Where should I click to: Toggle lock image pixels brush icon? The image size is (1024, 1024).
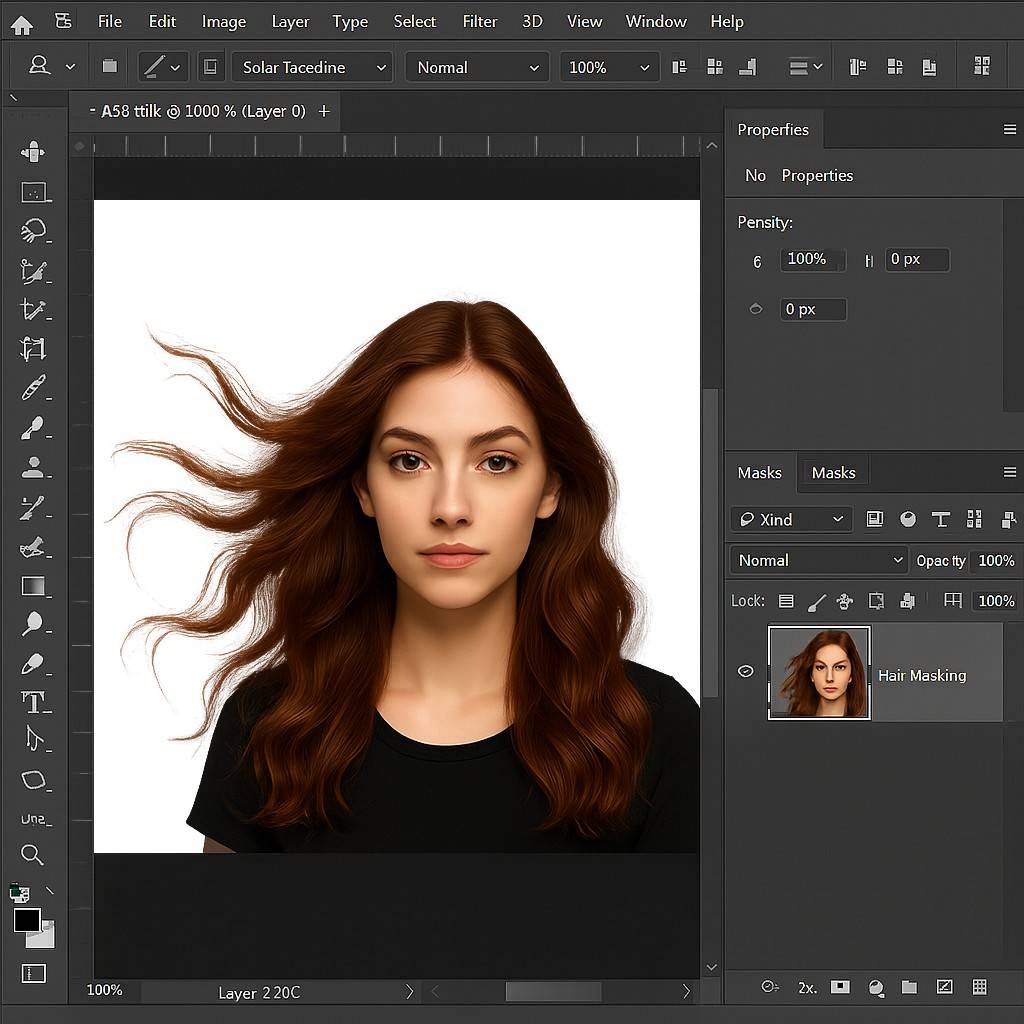816,602
